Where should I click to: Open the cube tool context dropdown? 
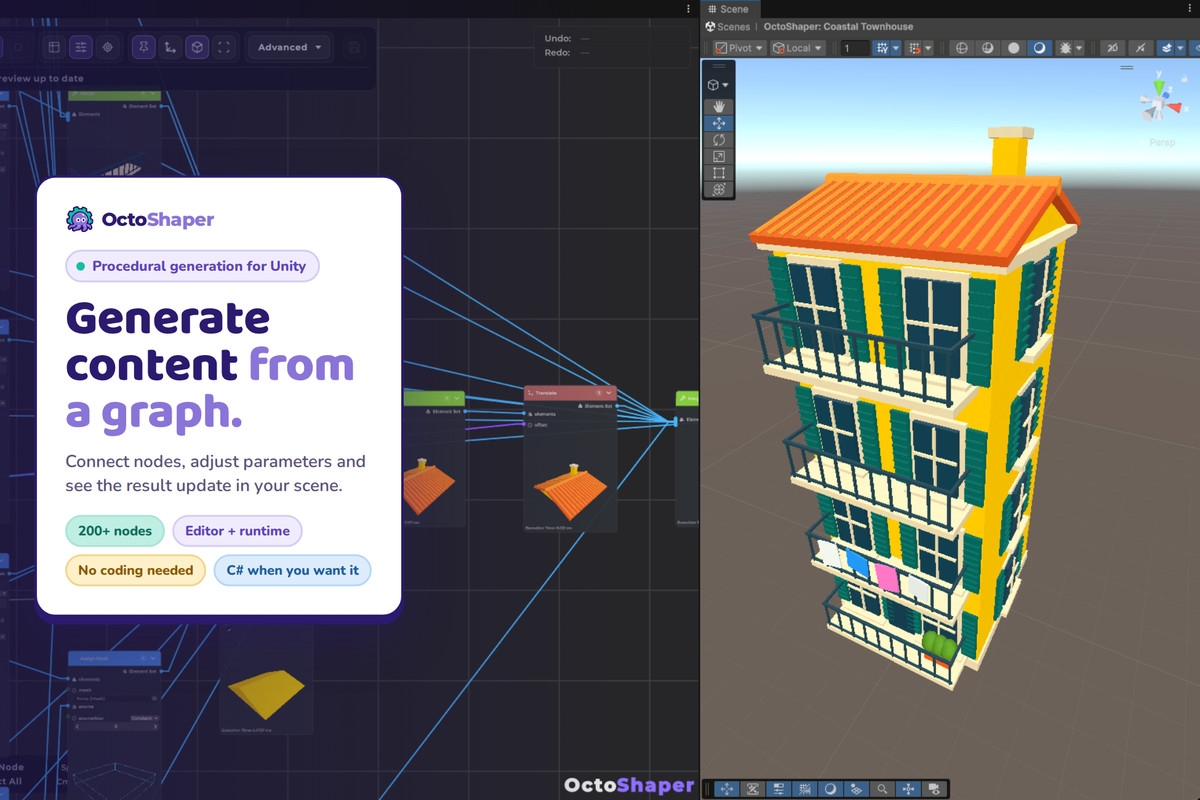pyautogui.click(x=718, y=85)
